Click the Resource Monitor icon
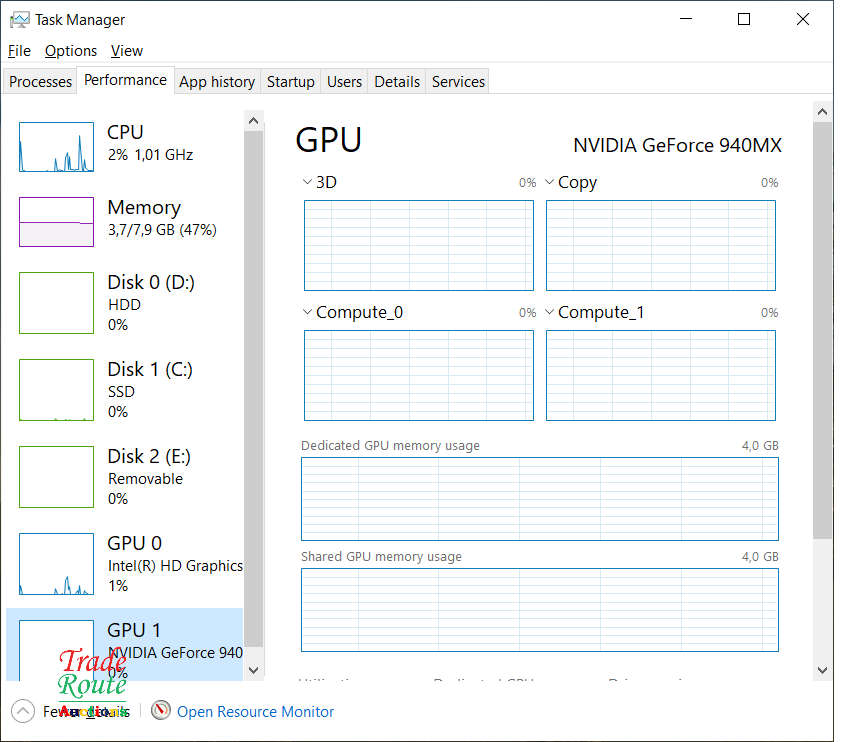Image resolution: width=841 pixels, height=742 pixels. pyautogui.click(x=161, y=711)
